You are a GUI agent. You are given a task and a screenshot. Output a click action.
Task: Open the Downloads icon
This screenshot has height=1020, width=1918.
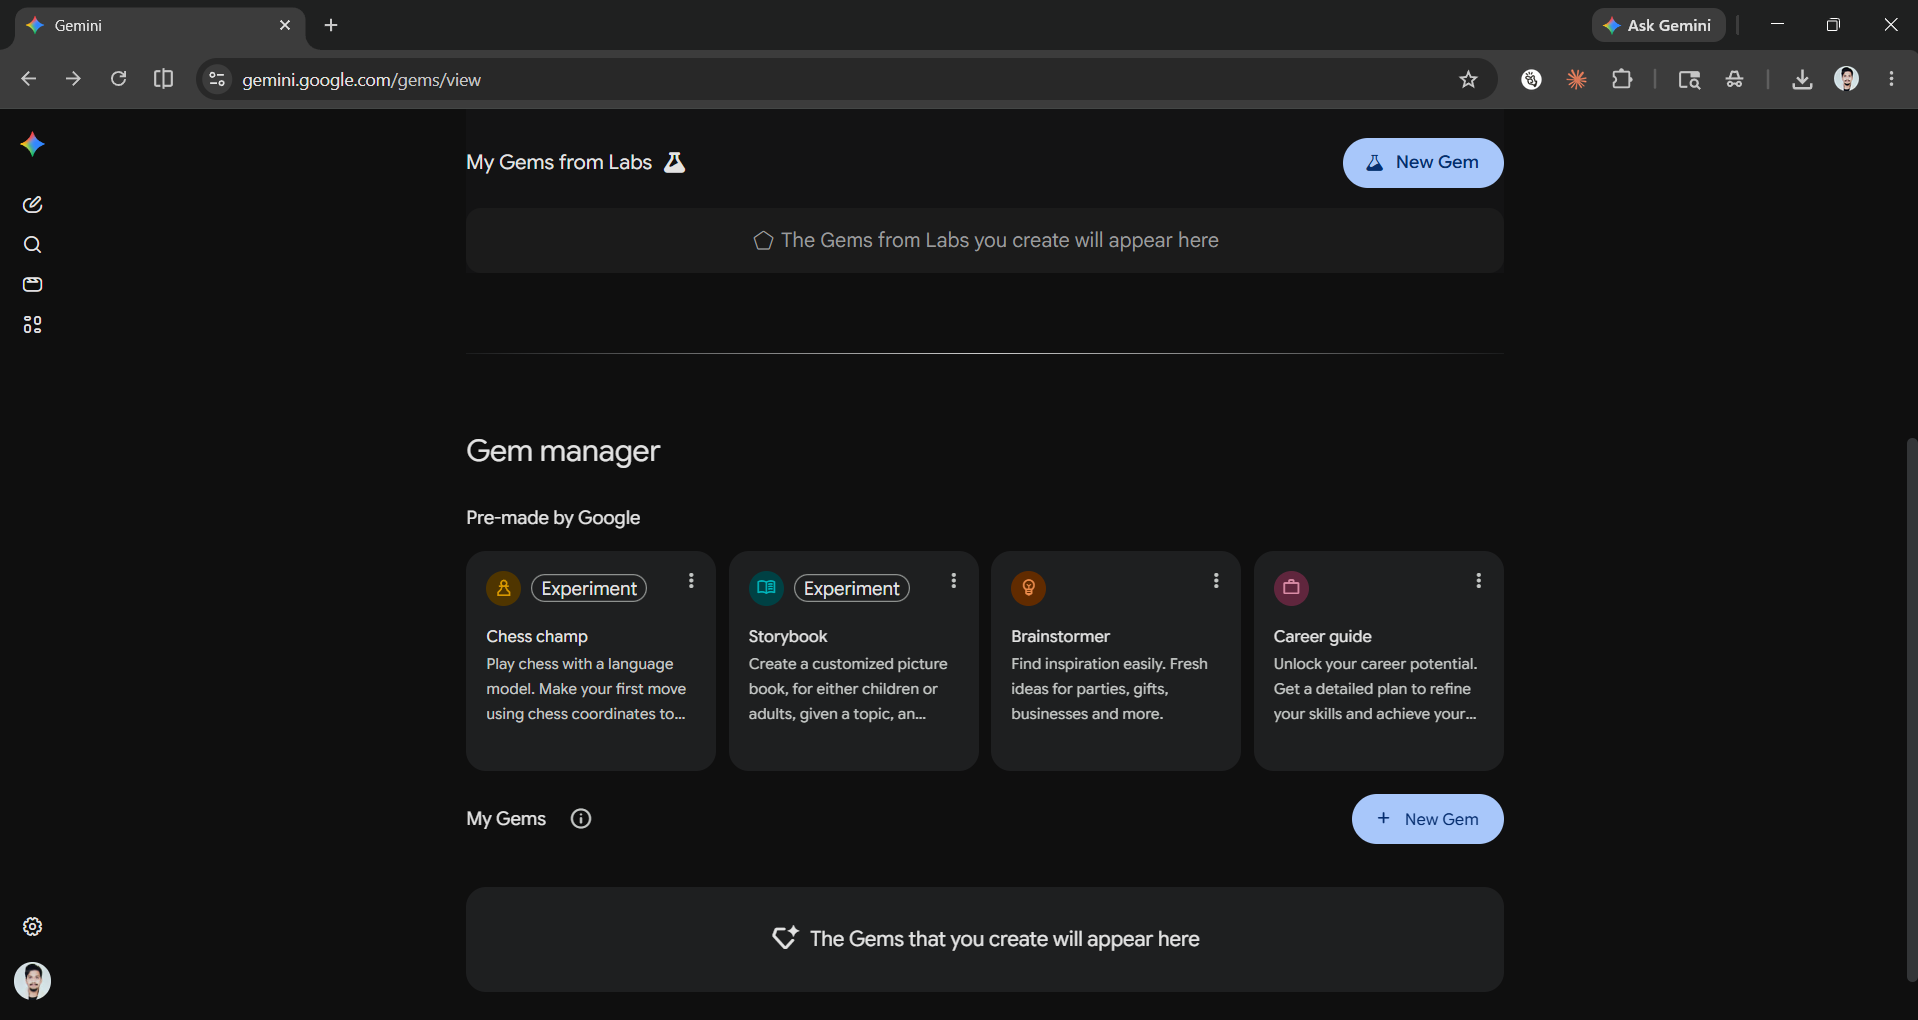[1802, 79]
